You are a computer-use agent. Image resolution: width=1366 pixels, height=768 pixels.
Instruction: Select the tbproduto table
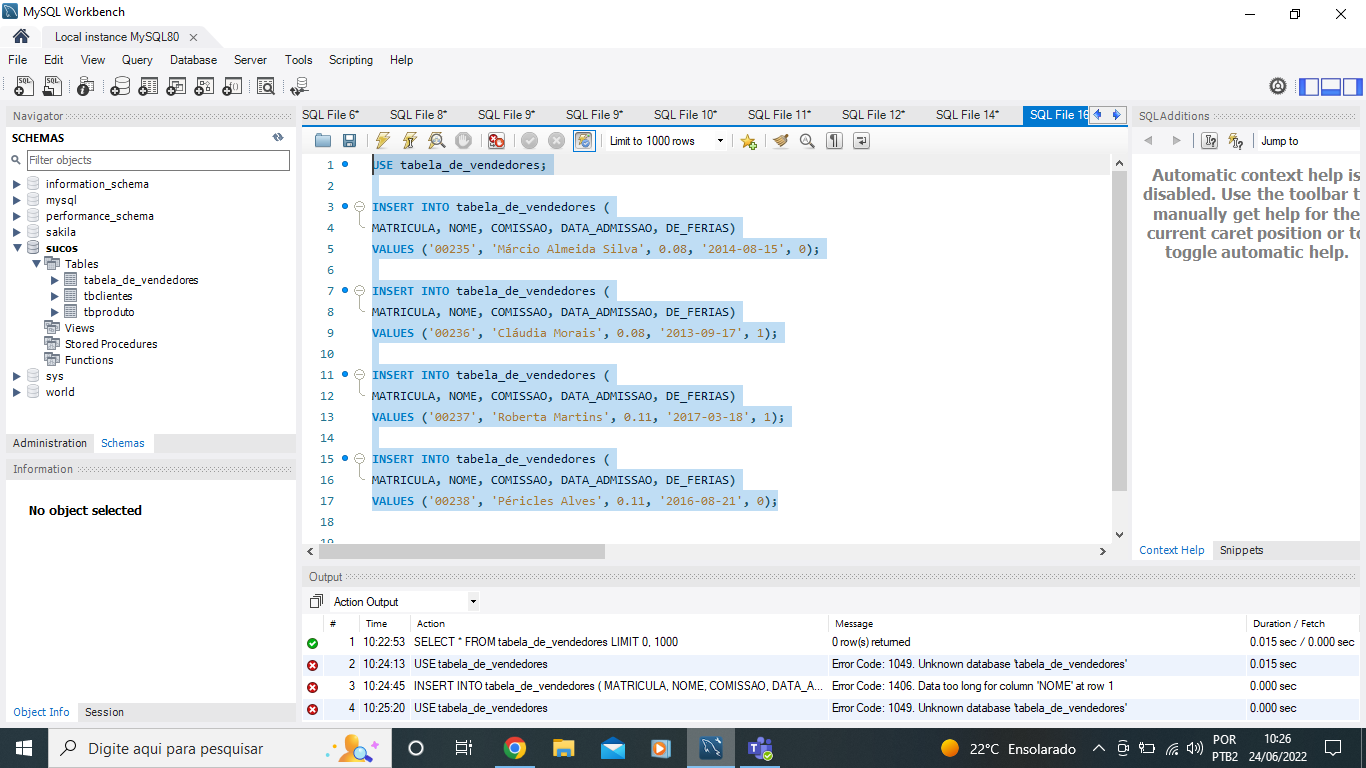(x=109, y=312)
